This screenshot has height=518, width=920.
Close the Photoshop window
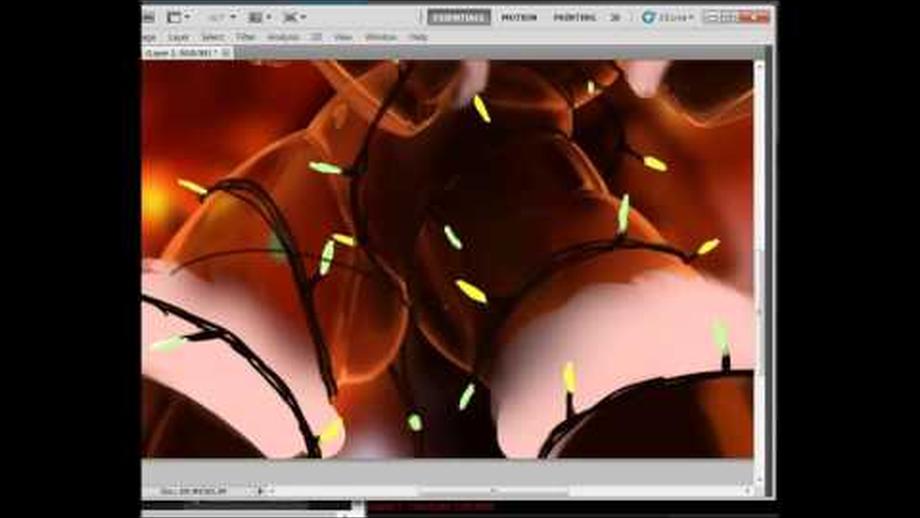coord(755,18)
